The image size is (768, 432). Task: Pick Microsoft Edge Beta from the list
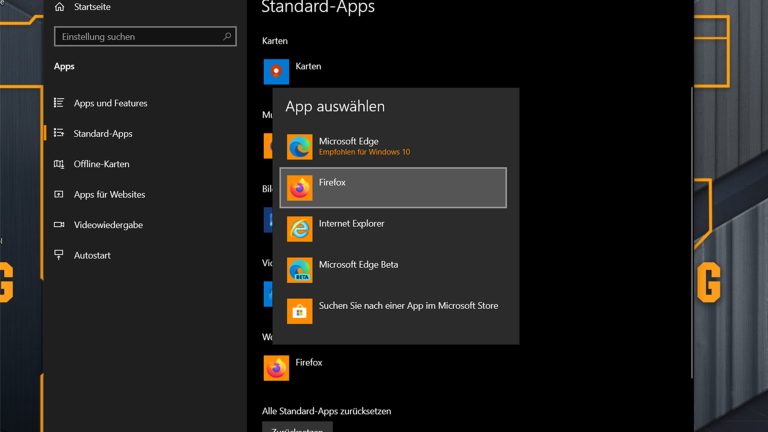(358, 265)
